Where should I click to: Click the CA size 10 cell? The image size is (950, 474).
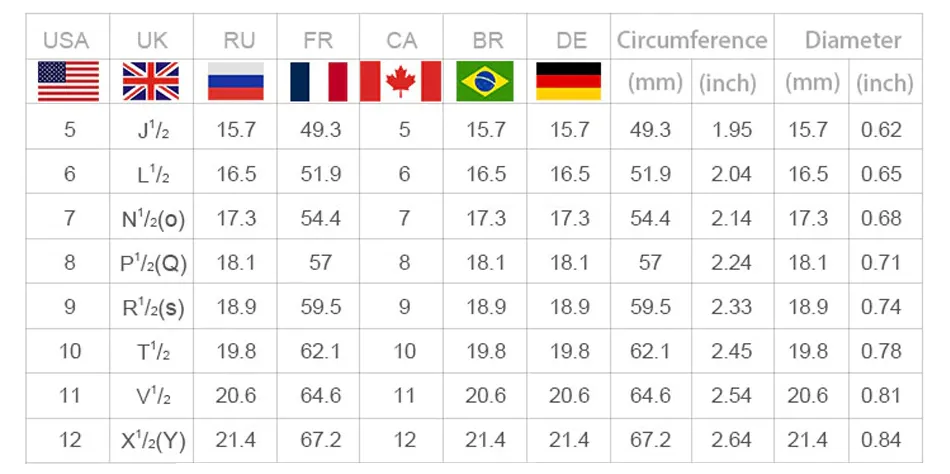404,351
